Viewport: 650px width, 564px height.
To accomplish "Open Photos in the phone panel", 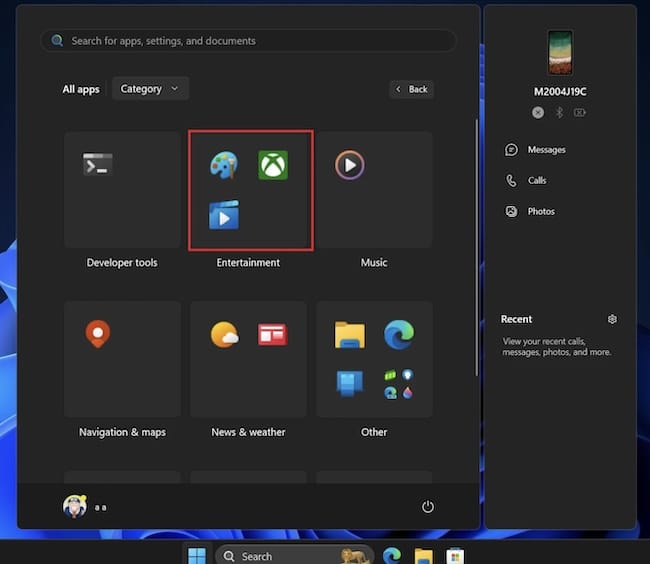I will coord(529,211).
